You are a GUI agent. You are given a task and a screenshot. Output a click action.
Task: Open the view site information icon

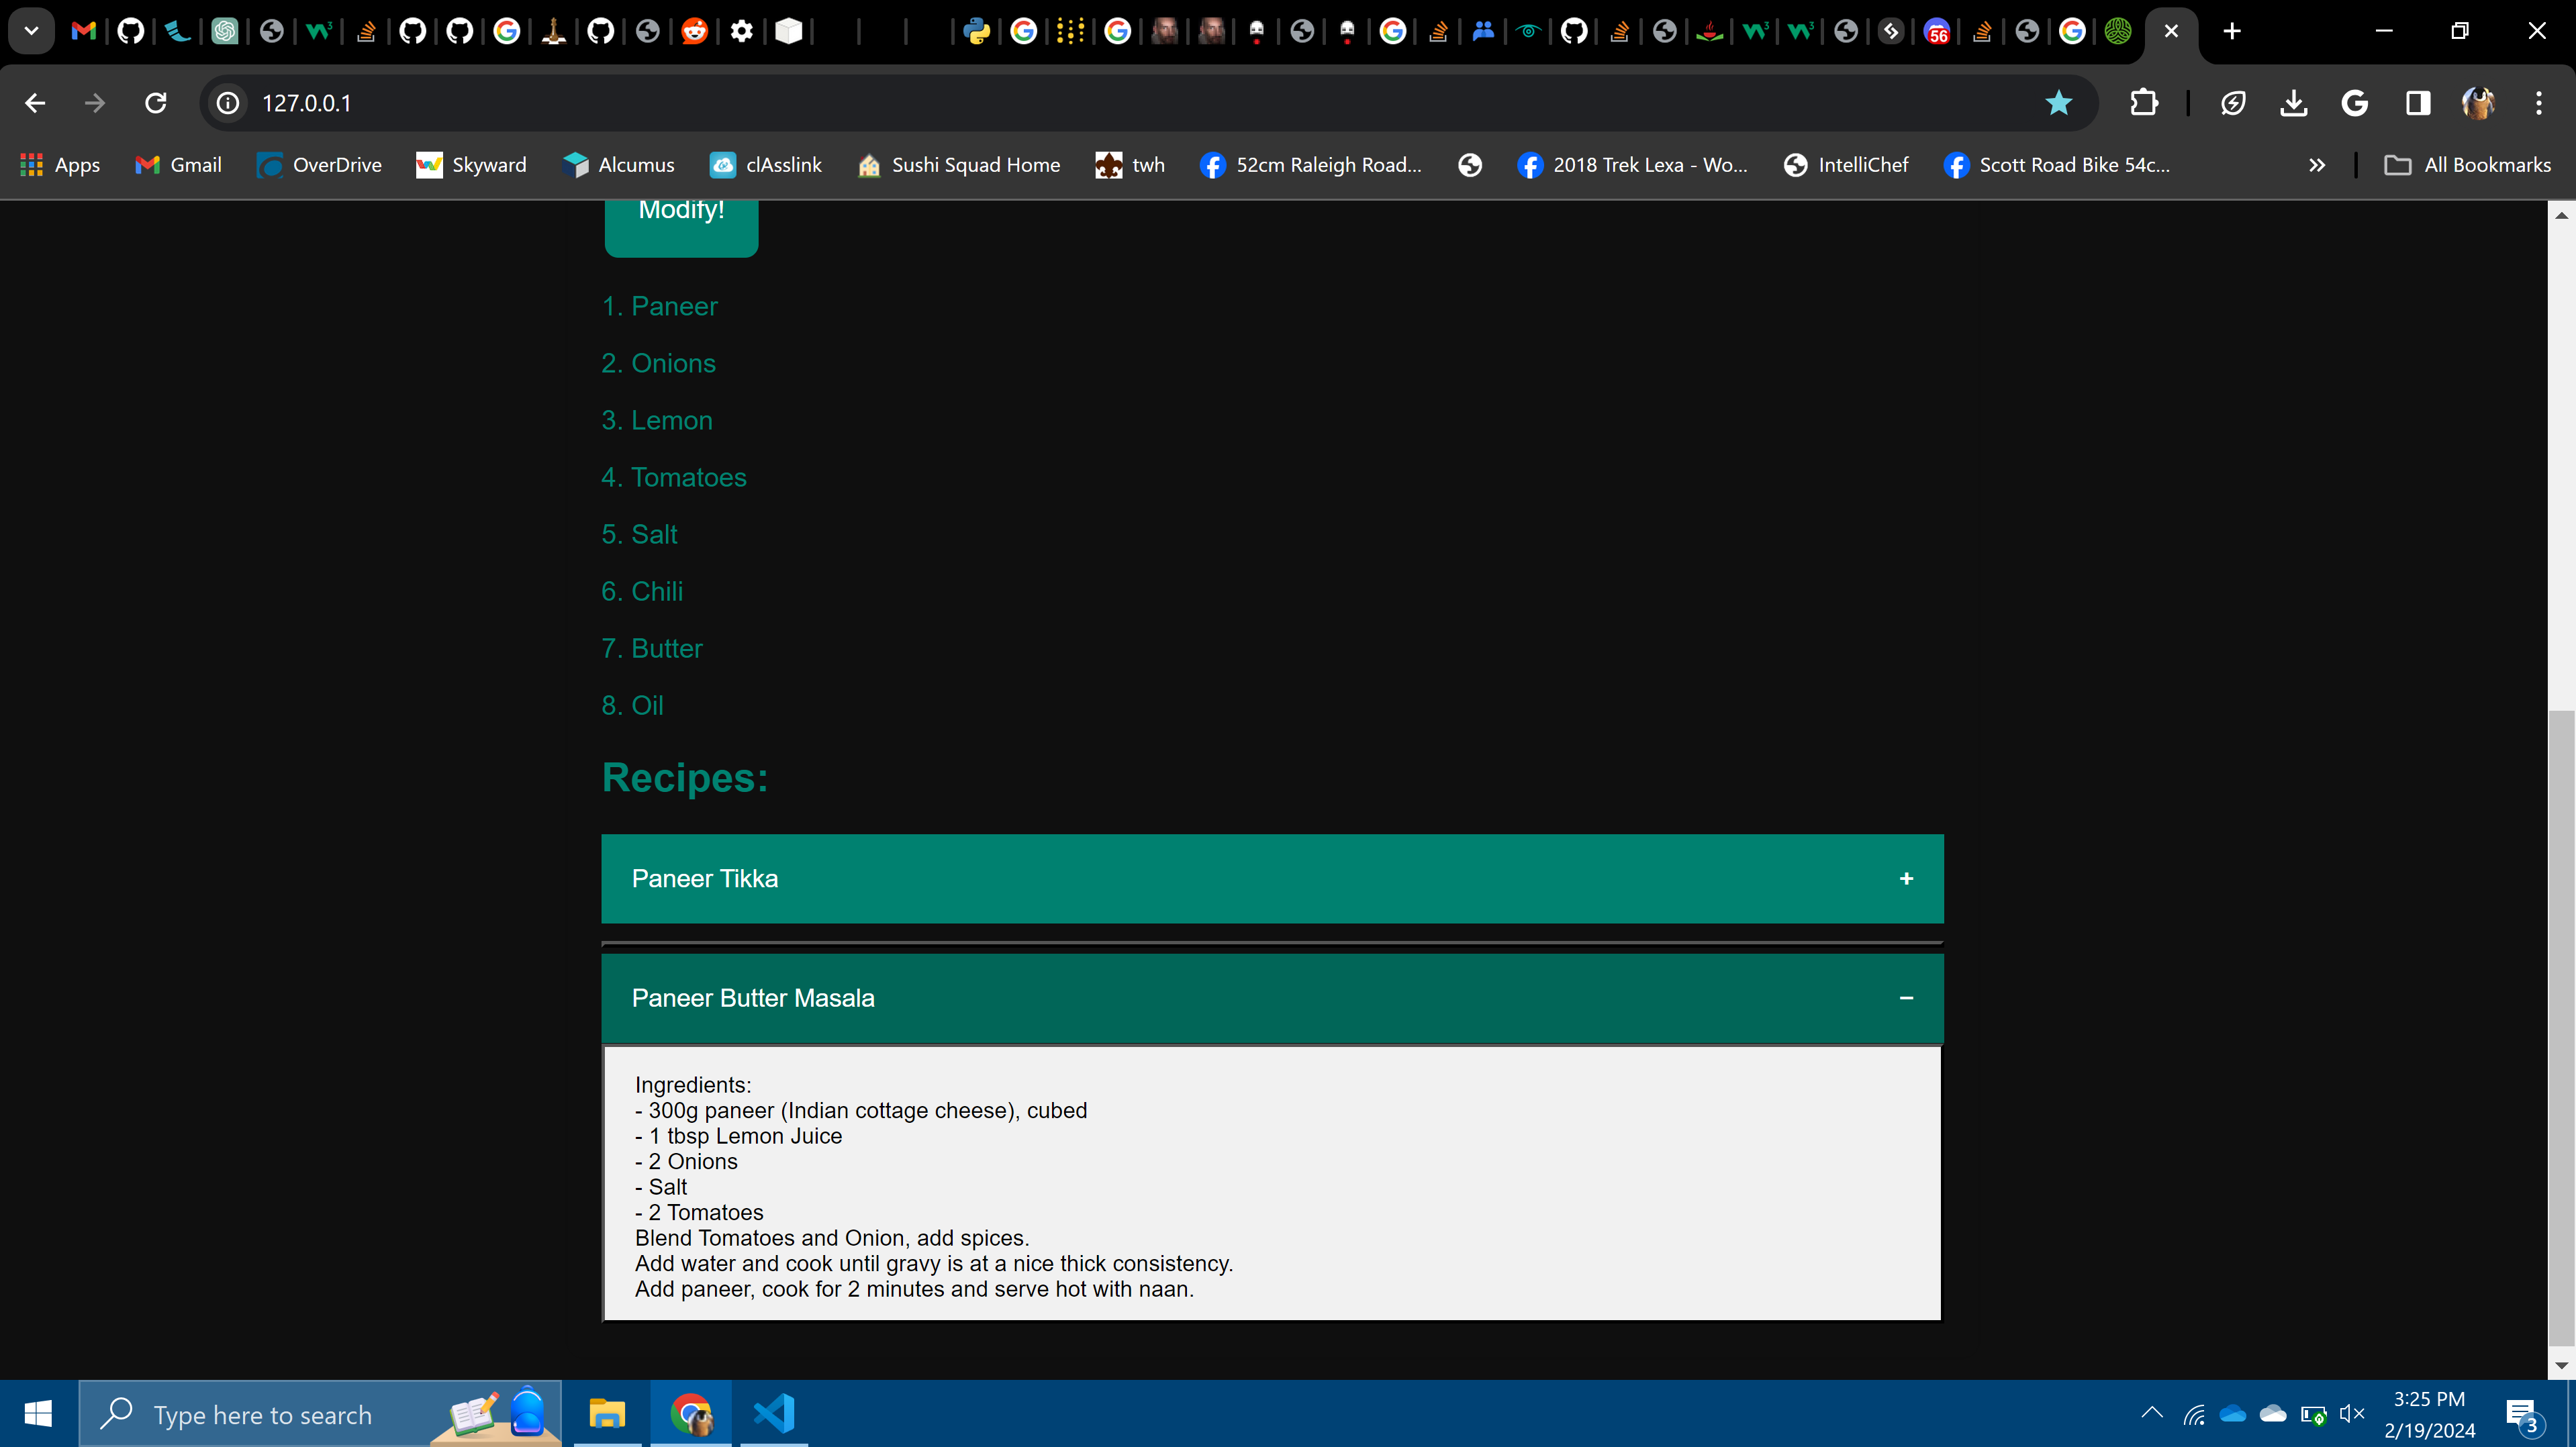[x=228, y=103]
